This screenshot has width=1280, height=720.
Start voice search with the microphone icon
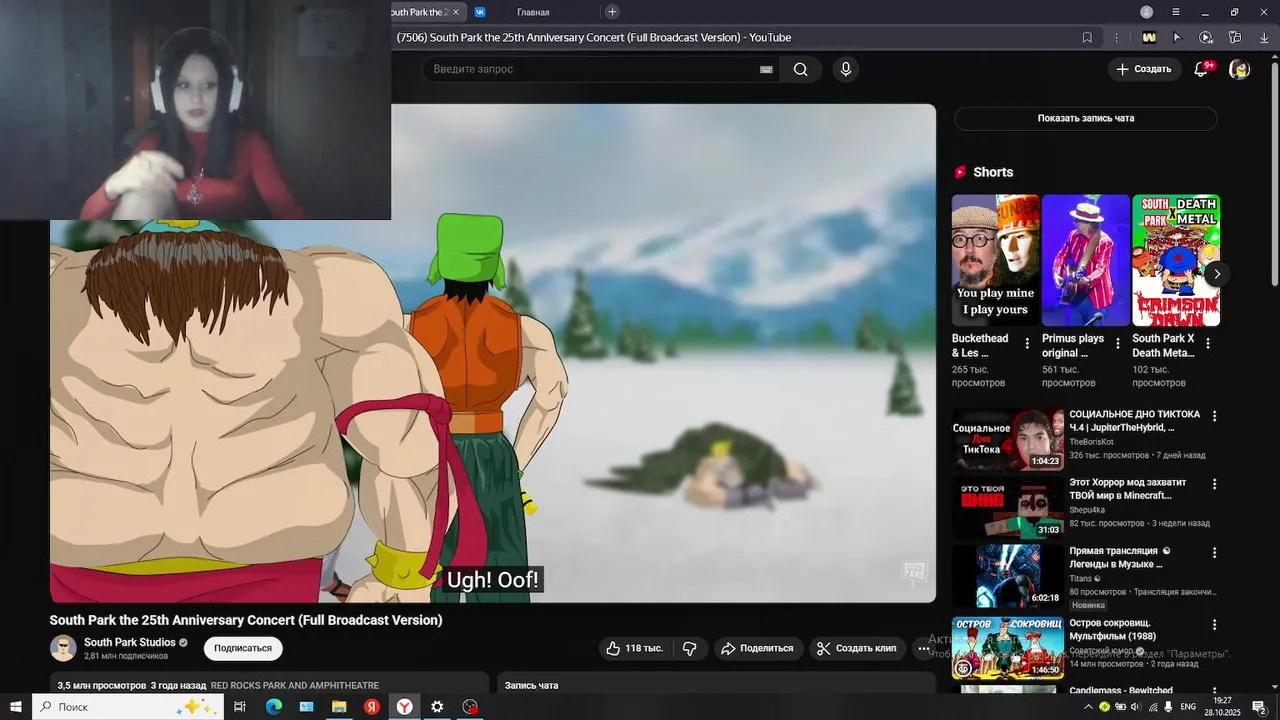[846, 69]
